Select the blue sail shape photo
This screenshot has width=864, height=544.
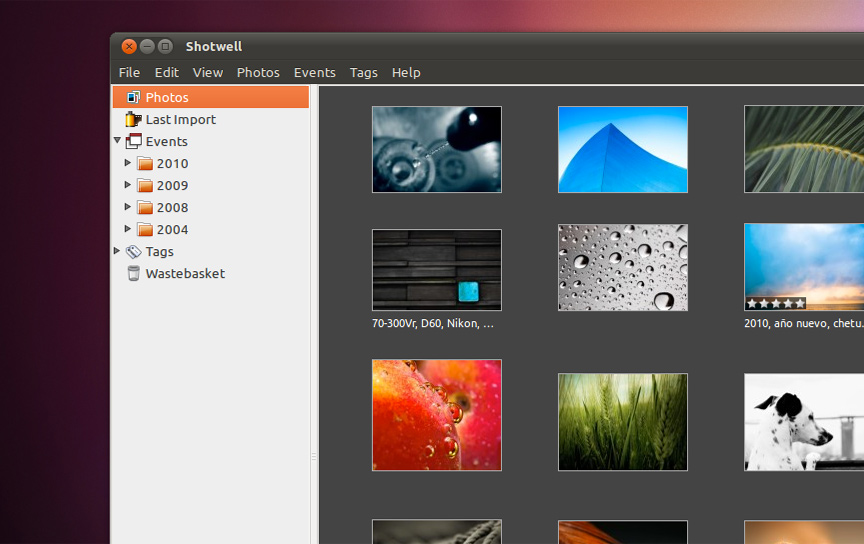click(623, 149)
